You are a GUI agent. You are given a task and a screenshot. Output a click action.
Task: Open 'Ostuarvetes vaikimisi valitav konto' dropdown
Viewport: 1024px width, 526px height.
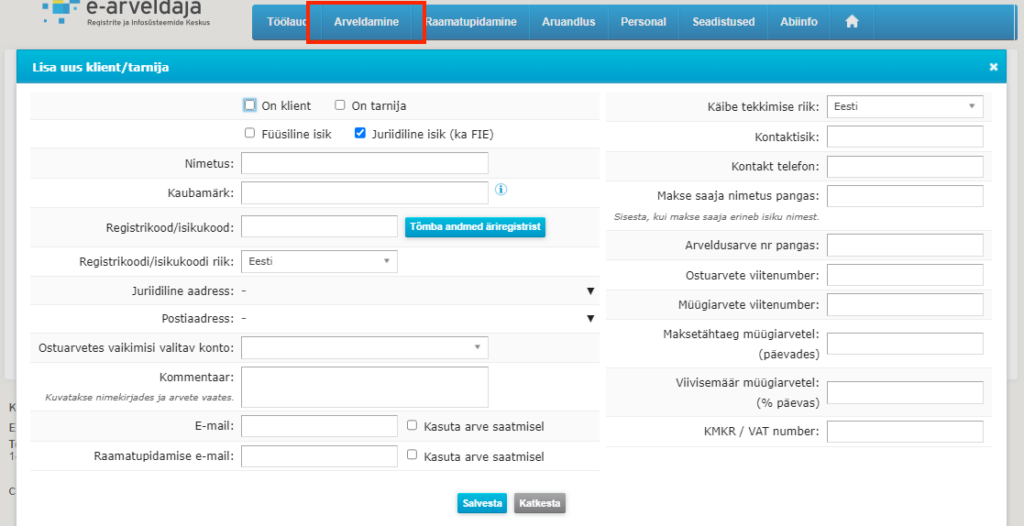point(365,347)
